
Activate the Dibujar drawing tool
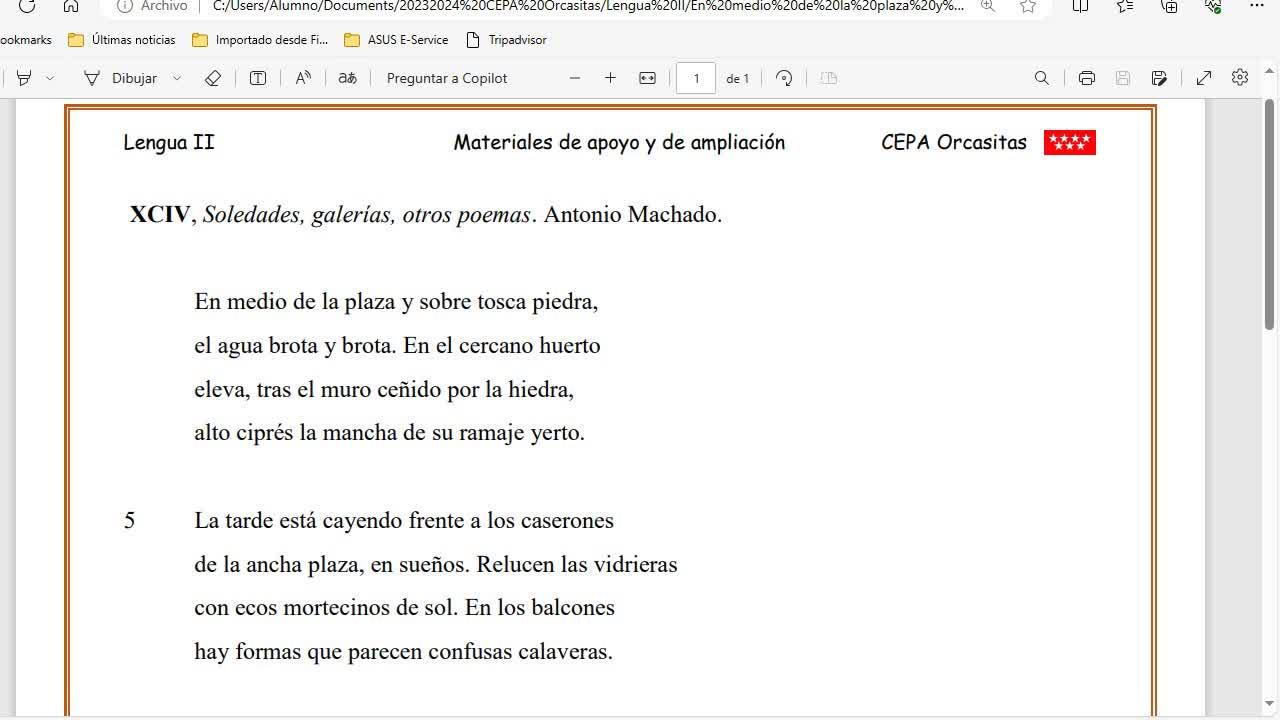pyautogui.click(x=120, y=78)
